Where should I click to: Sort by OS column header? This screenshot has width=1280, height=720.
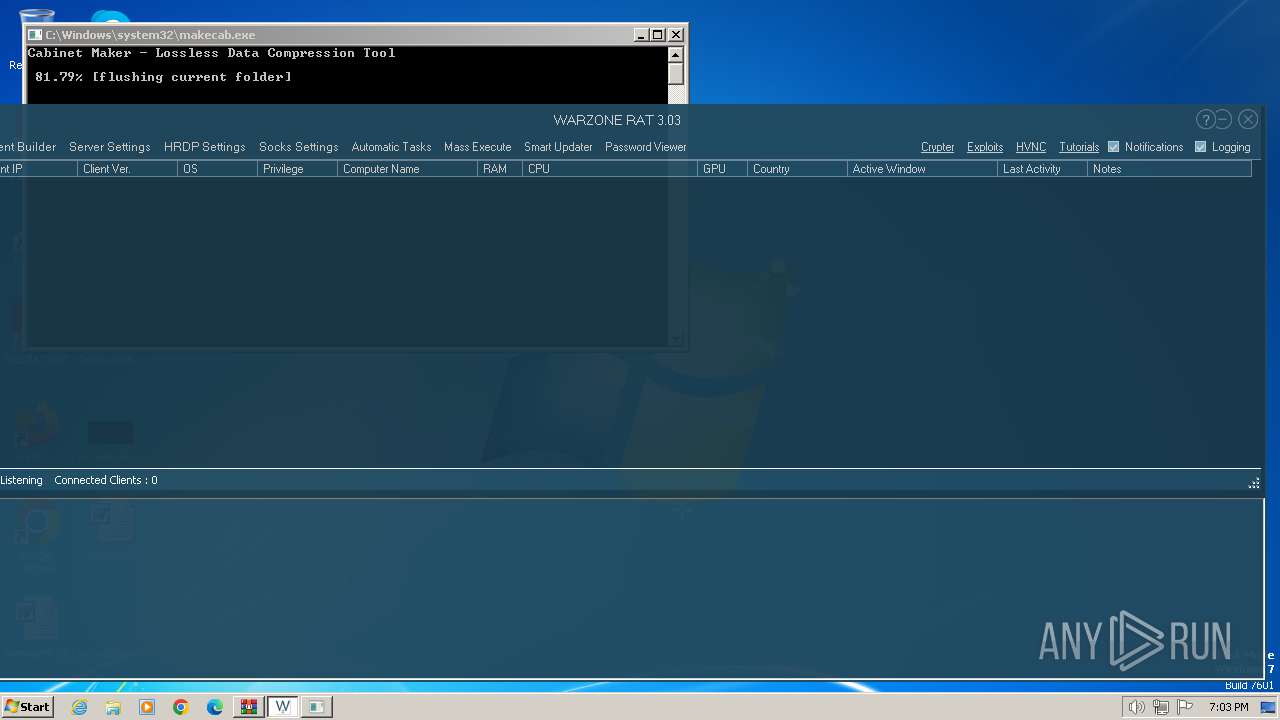[x=217, y=169]
